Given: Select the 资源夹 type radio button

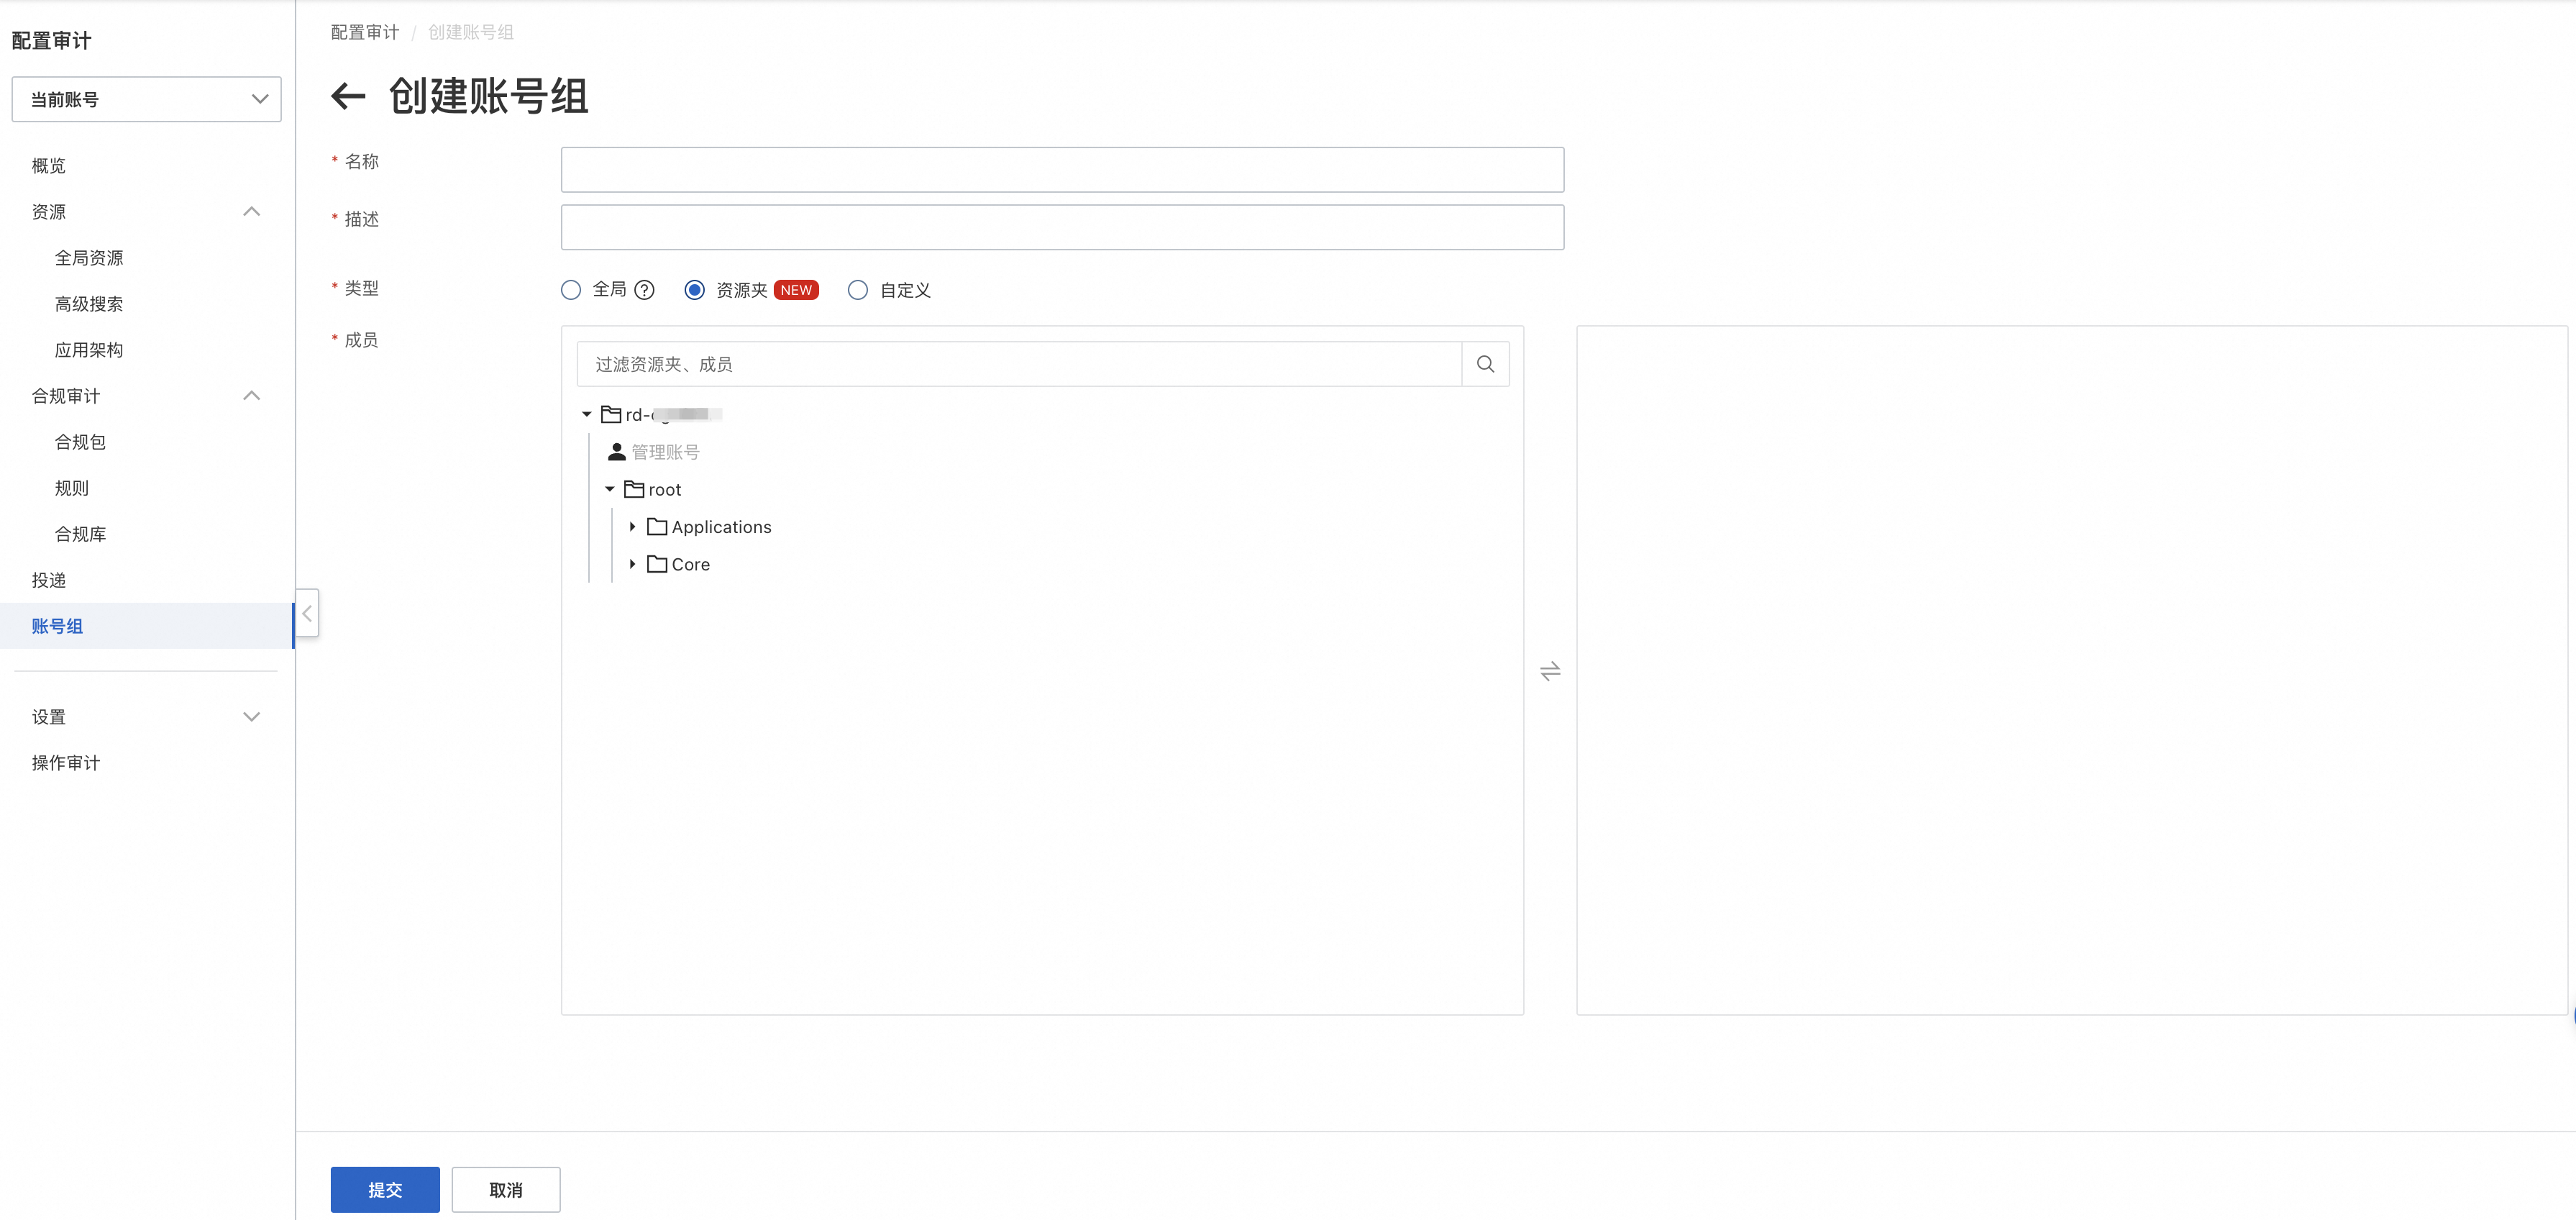Looking at the screenshot, I should pos(694,290).
